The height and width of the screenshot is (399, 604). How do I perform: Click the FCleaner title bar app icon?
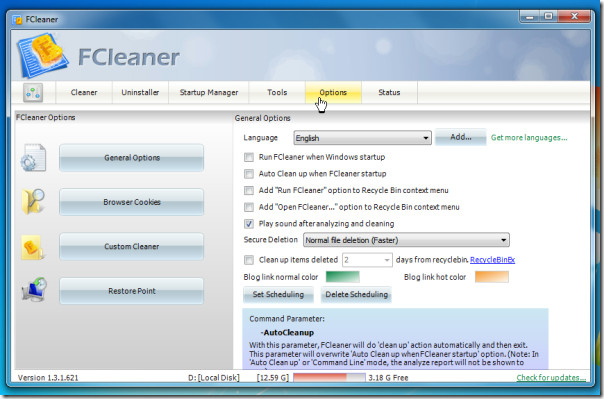[x=17, y=19]
